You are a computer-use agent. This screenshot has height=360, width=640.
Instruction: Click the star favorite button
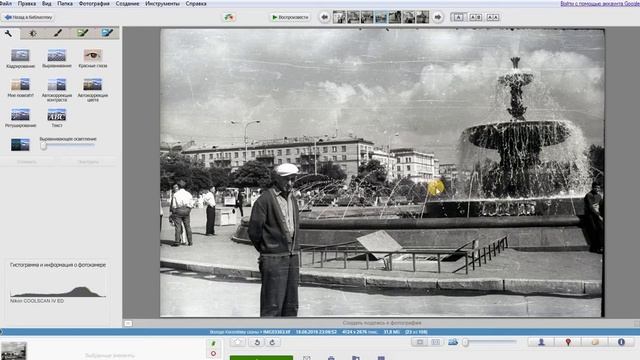tap(238, 342)
